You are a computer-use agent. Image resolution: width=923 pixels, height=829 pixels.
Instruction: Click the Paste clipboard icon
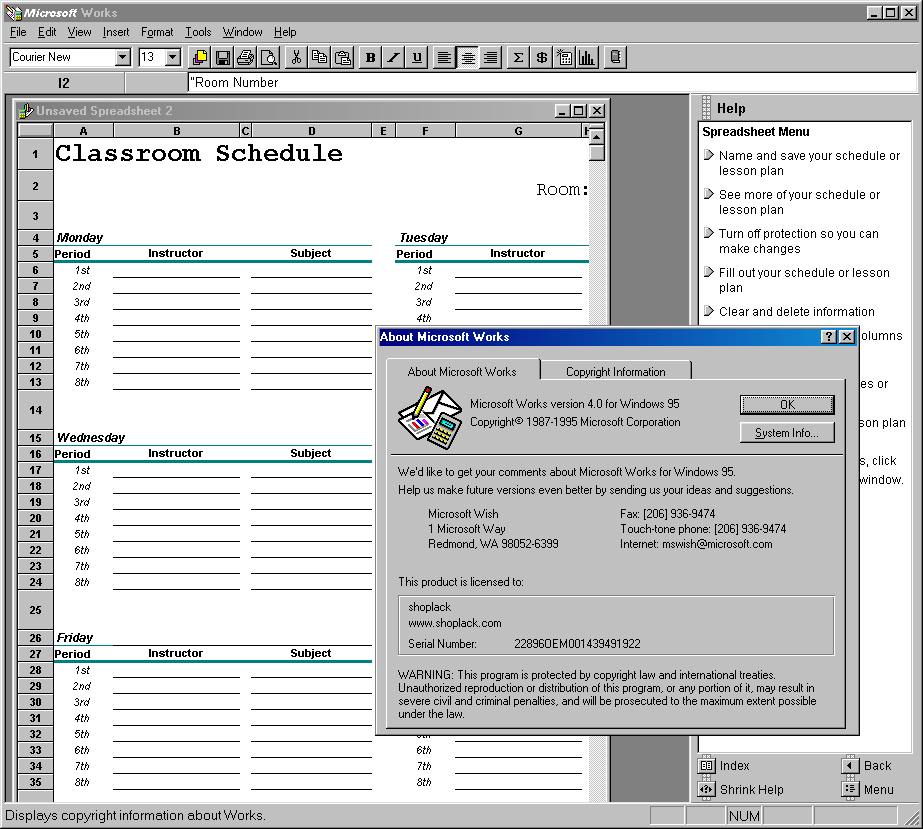342,57
